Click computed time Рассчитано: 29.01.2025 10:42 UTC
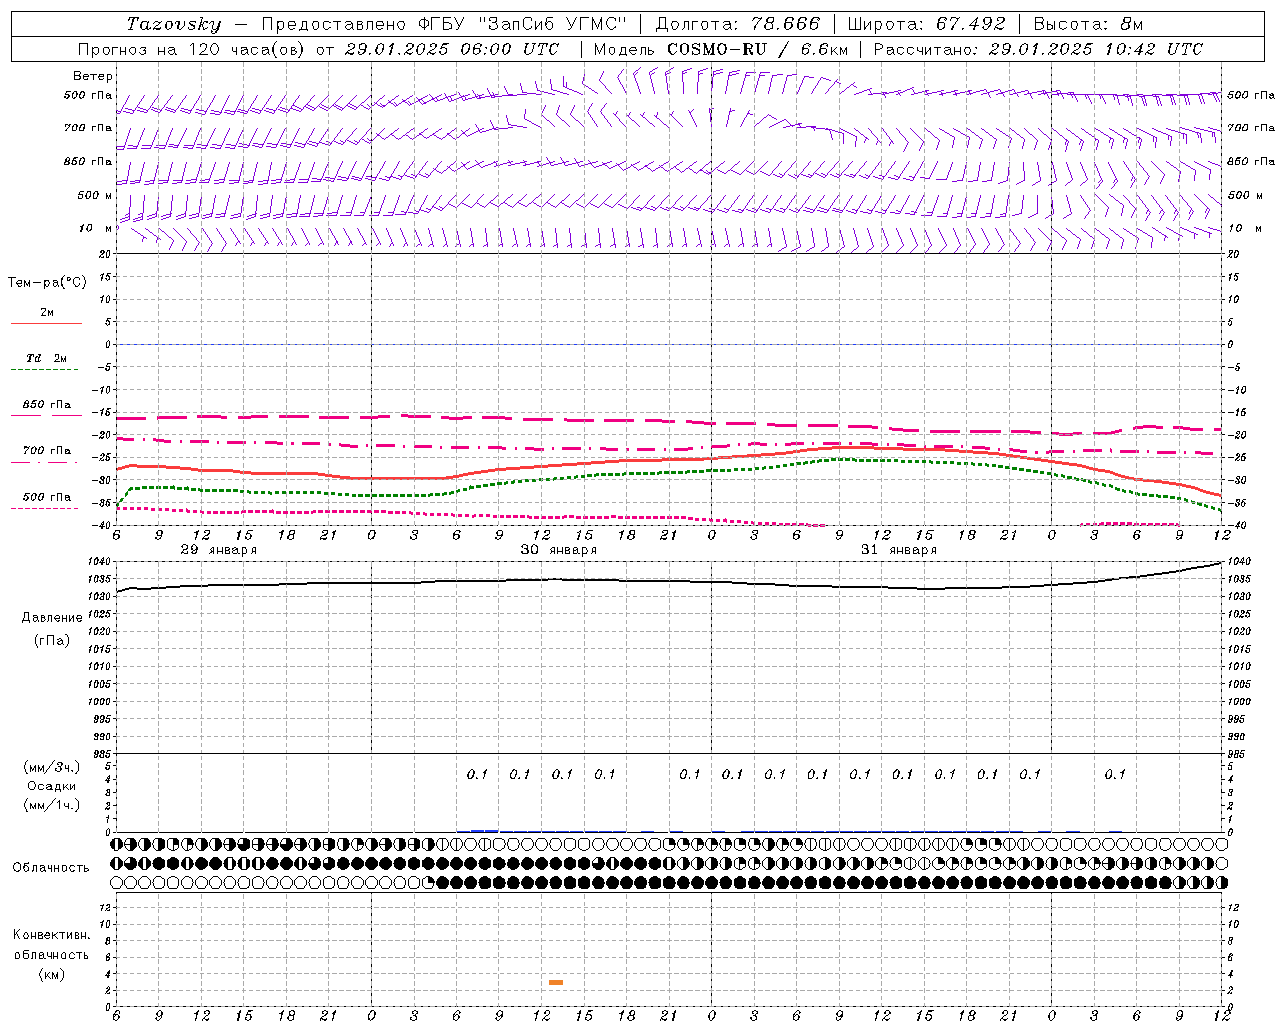The width and height of the screenshot is (1280, 1024). pyautogui.click(x=1038, y=49)
